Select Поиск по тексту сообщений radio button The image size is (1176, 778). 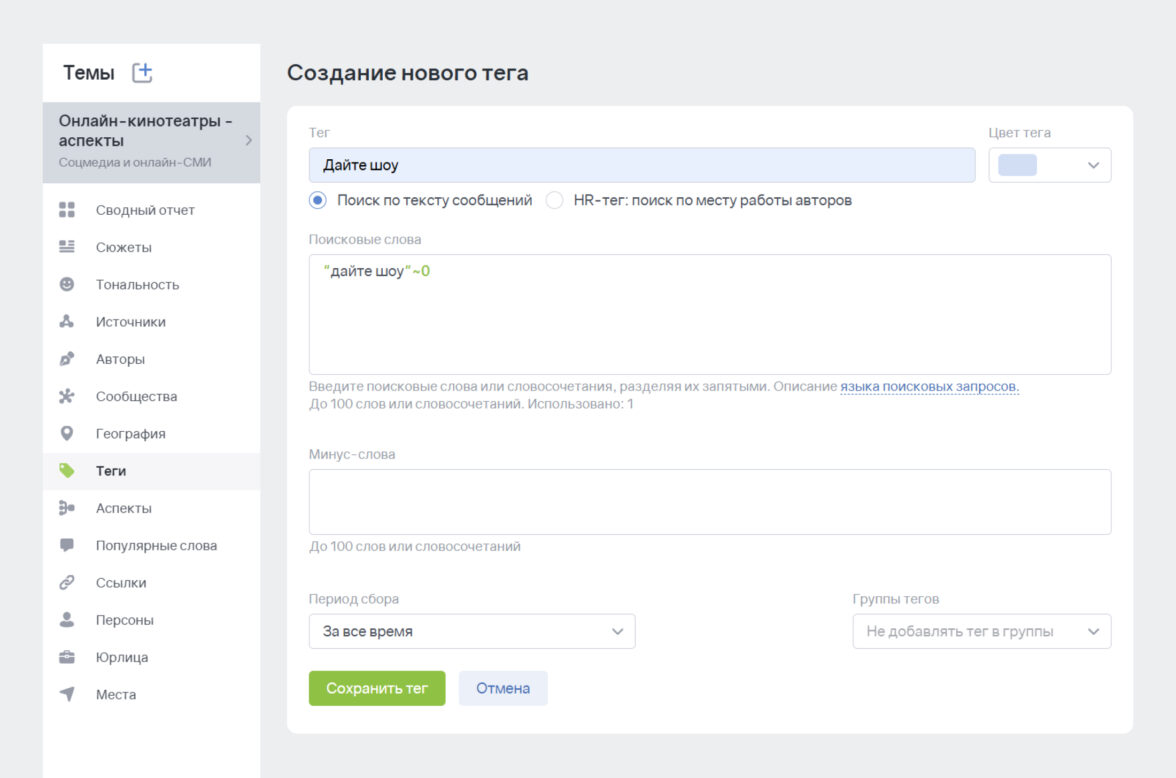(318, 200)
